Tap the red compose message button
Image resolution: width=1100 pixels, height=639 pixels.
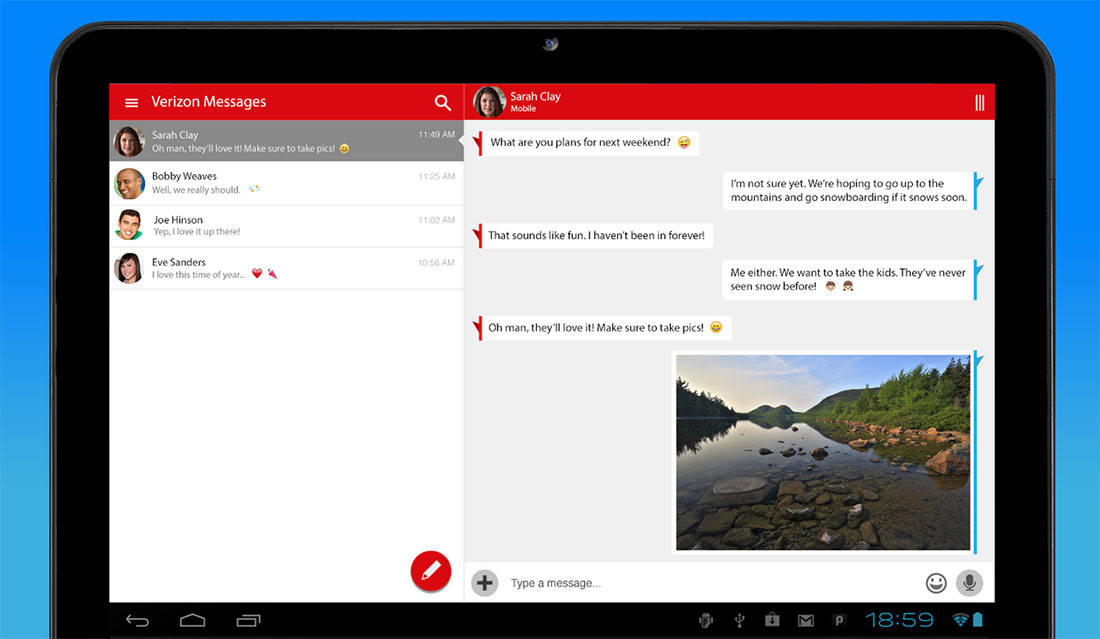click(431, 571)
